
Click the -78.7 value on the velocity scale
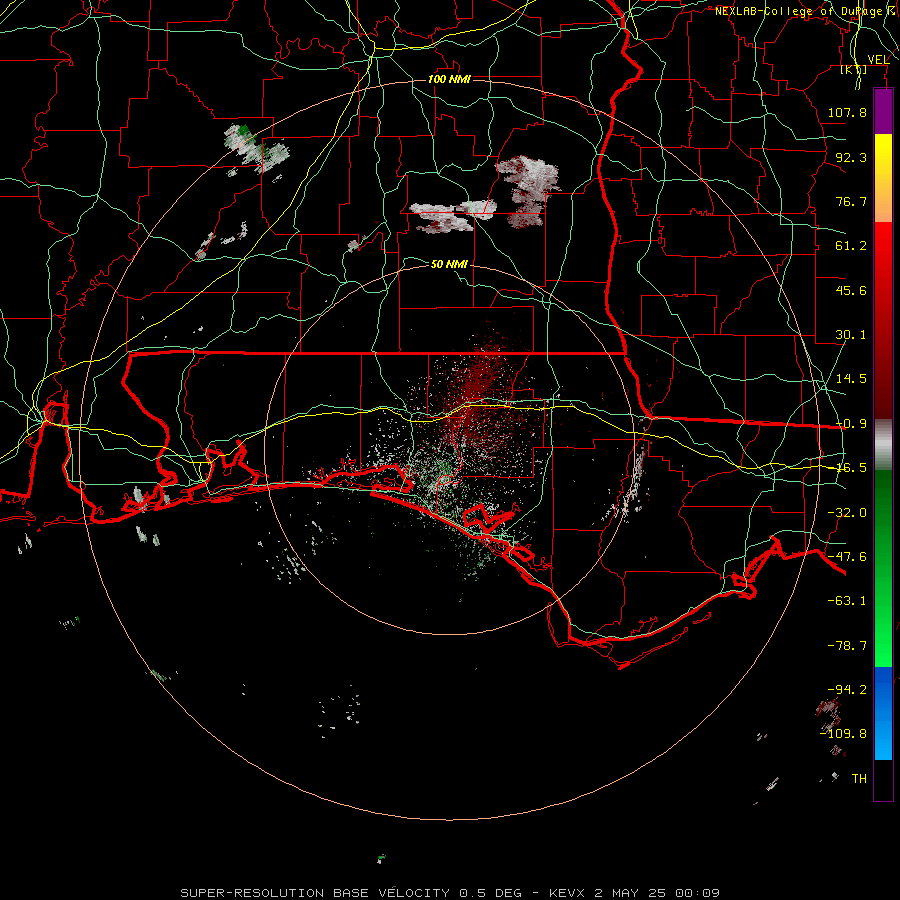click(847, 646)
